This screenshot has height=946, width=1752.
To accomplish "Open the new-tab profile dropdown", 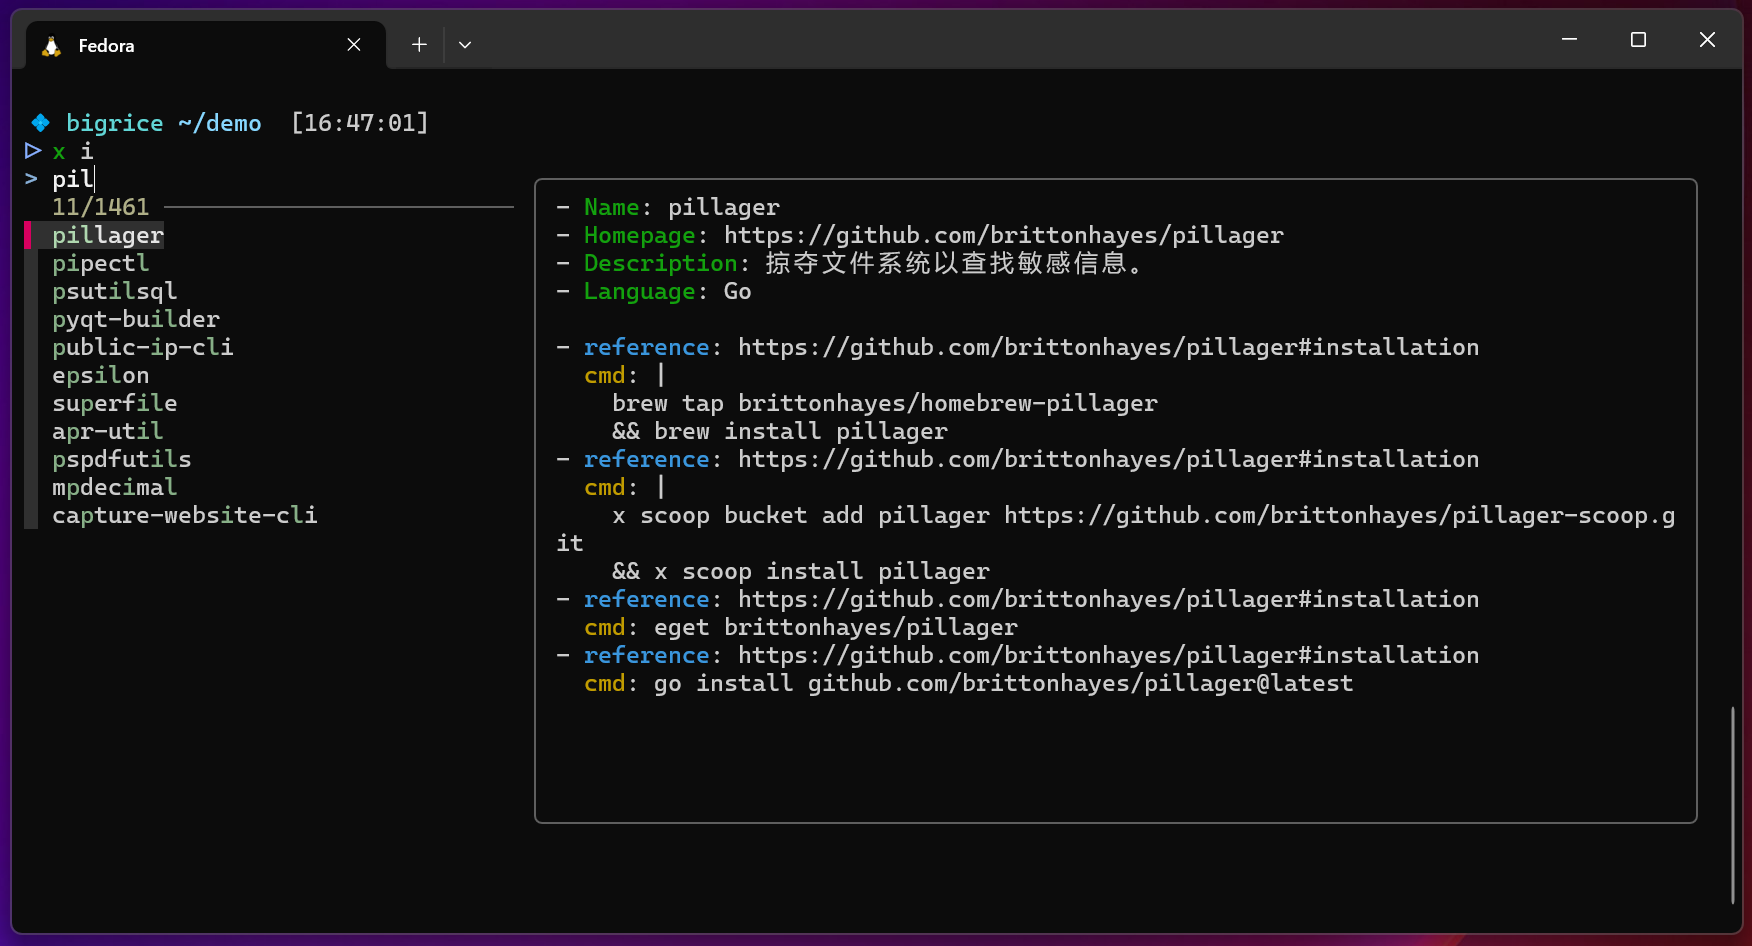I will [x=465, y=45].
